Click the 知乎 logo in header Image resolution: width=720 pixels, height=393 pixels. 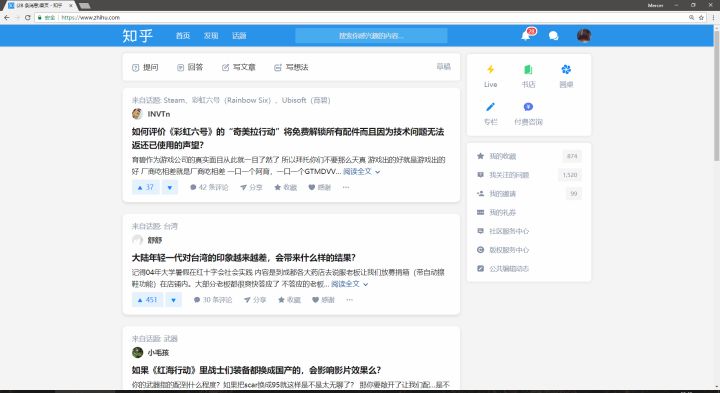click(x=137, y=36)
